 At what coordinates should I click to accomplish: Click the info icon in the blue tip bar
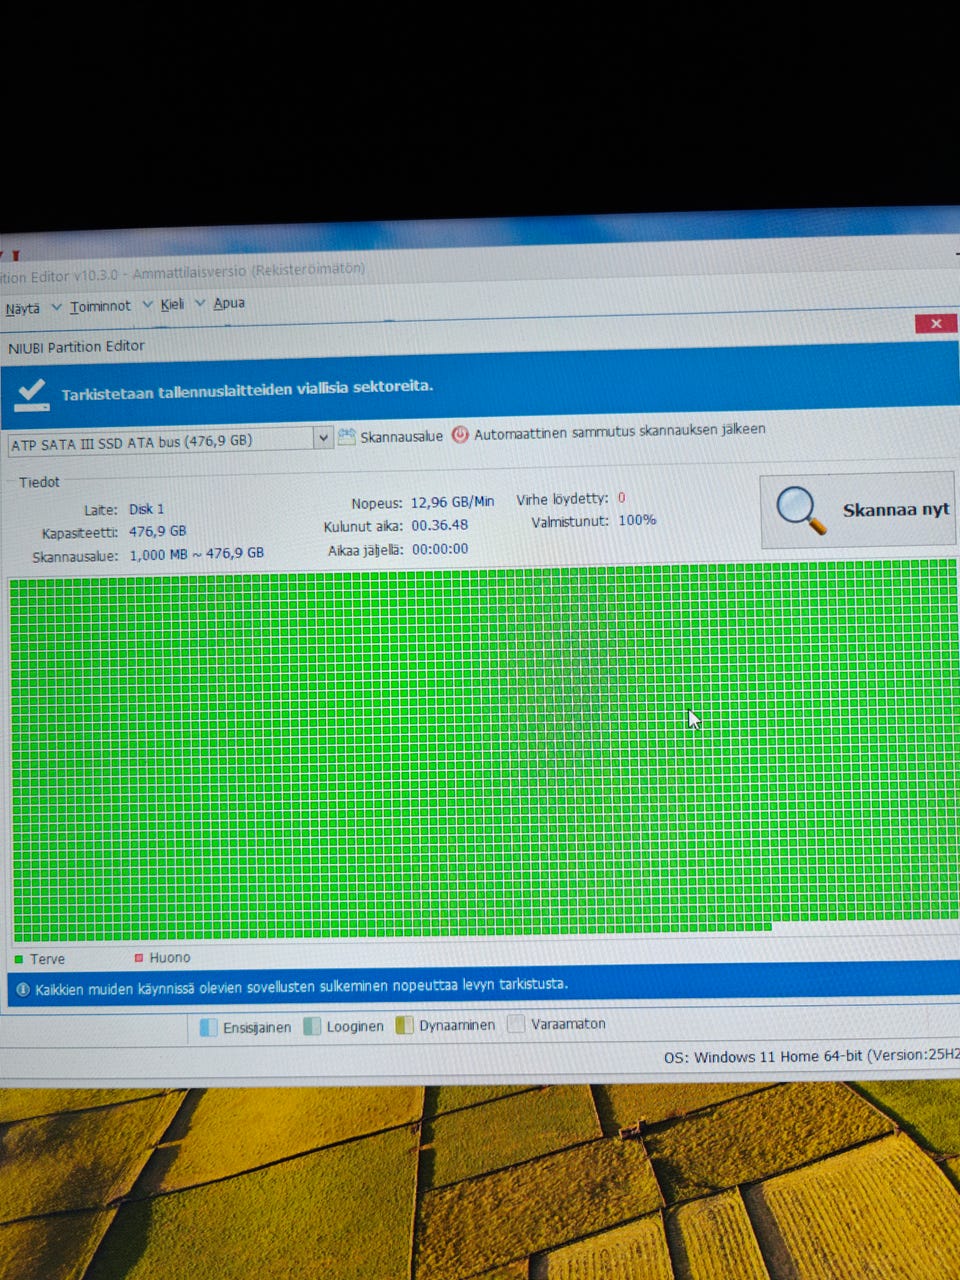click(23, 989)
